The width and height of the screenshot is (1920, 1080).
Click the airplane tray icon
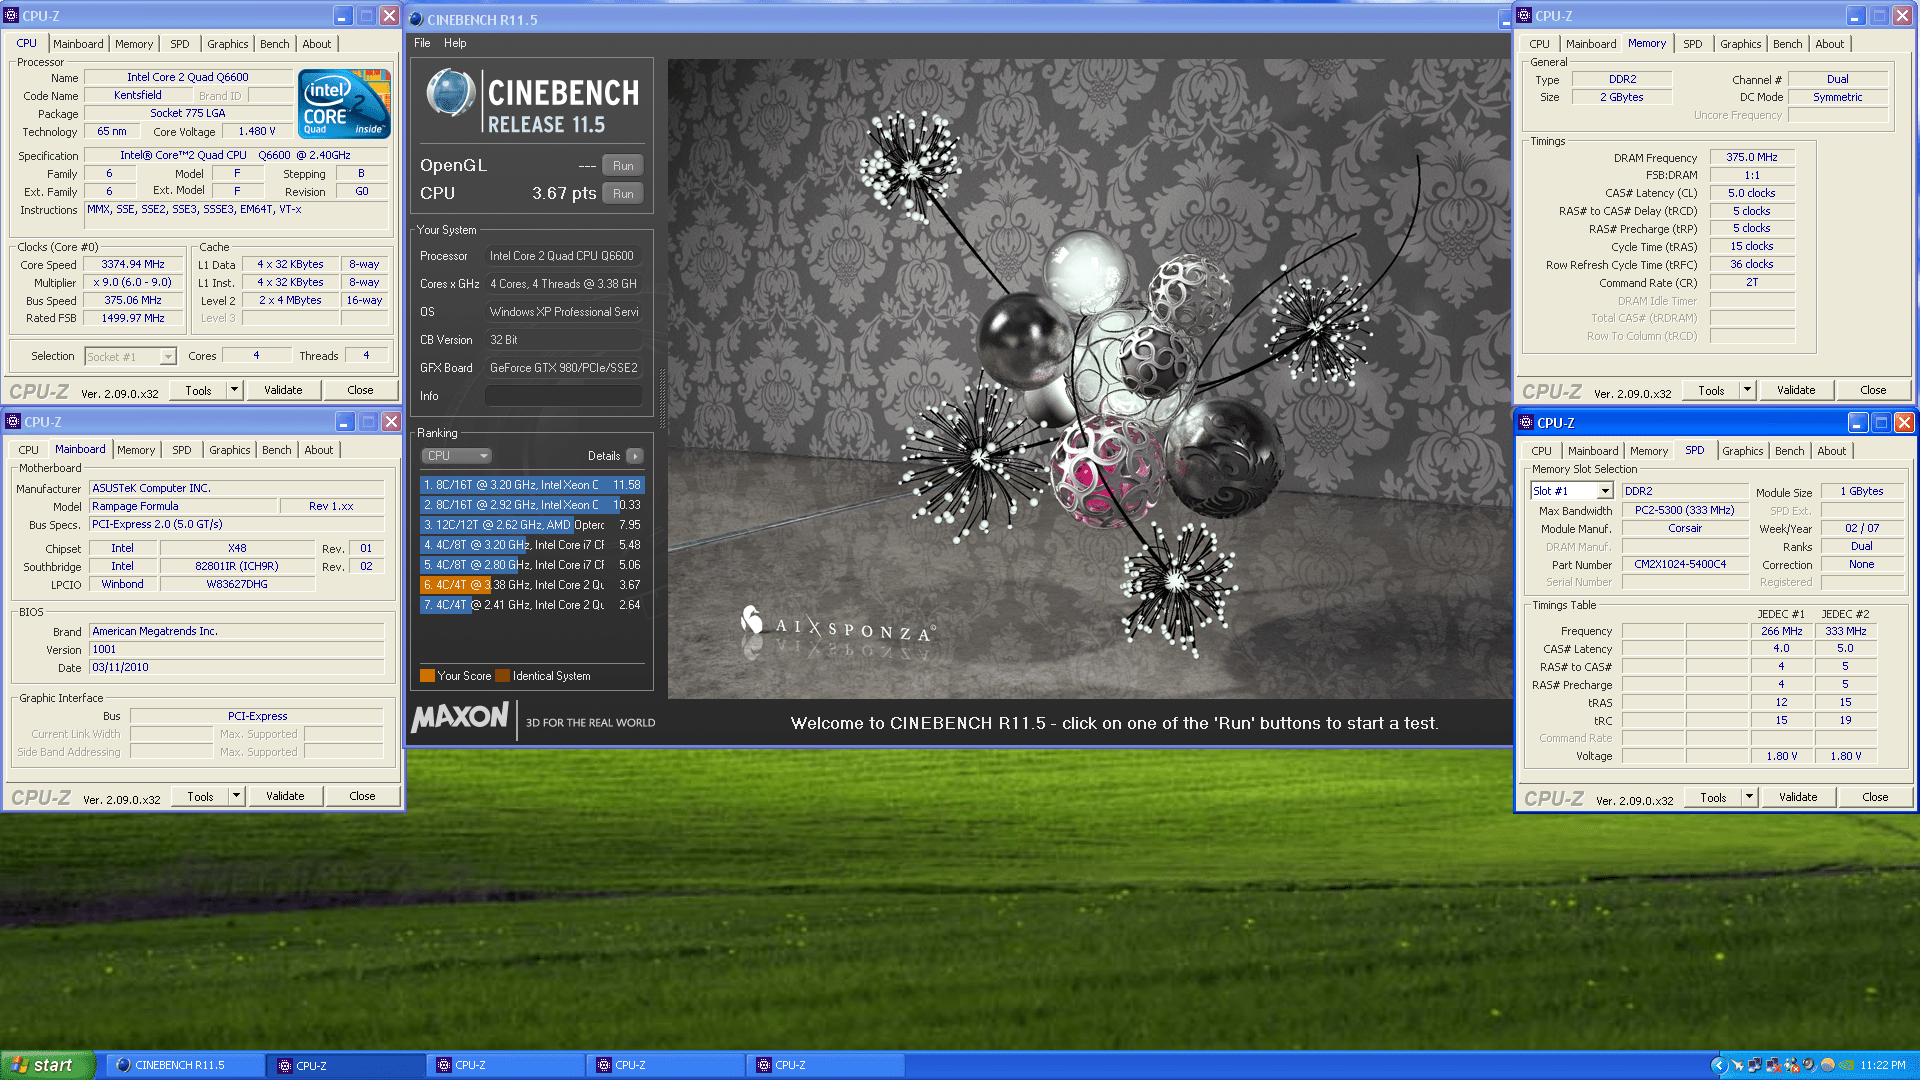click(1738, 1065)
